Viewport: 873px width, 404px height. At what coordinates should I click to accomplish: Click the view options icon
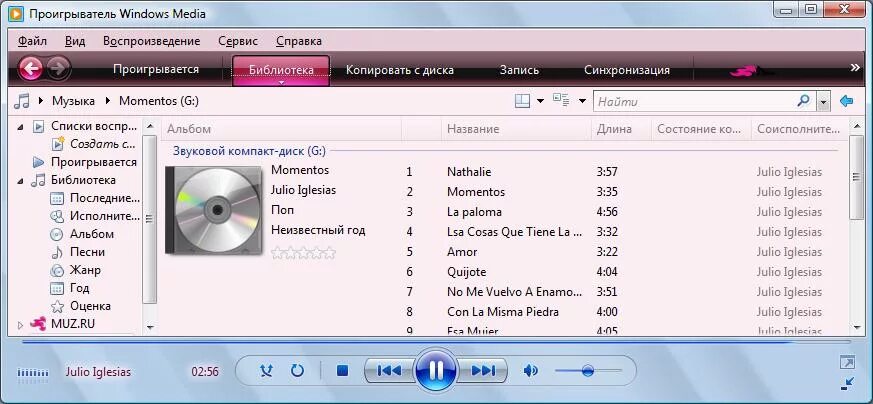[561, 101]
